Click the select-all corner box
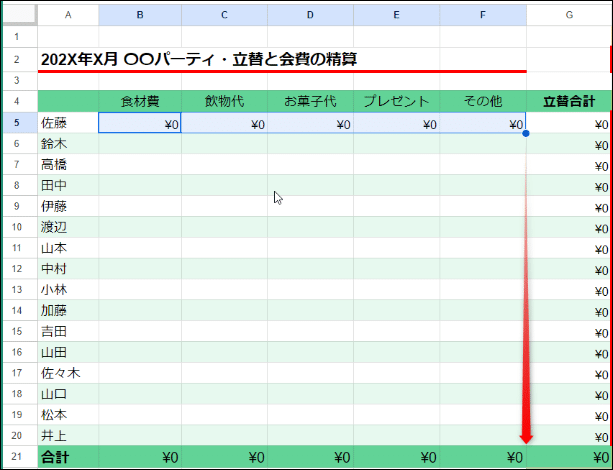Screen dimensions: 613x470 pyautogui.click(x=20, y=15)
